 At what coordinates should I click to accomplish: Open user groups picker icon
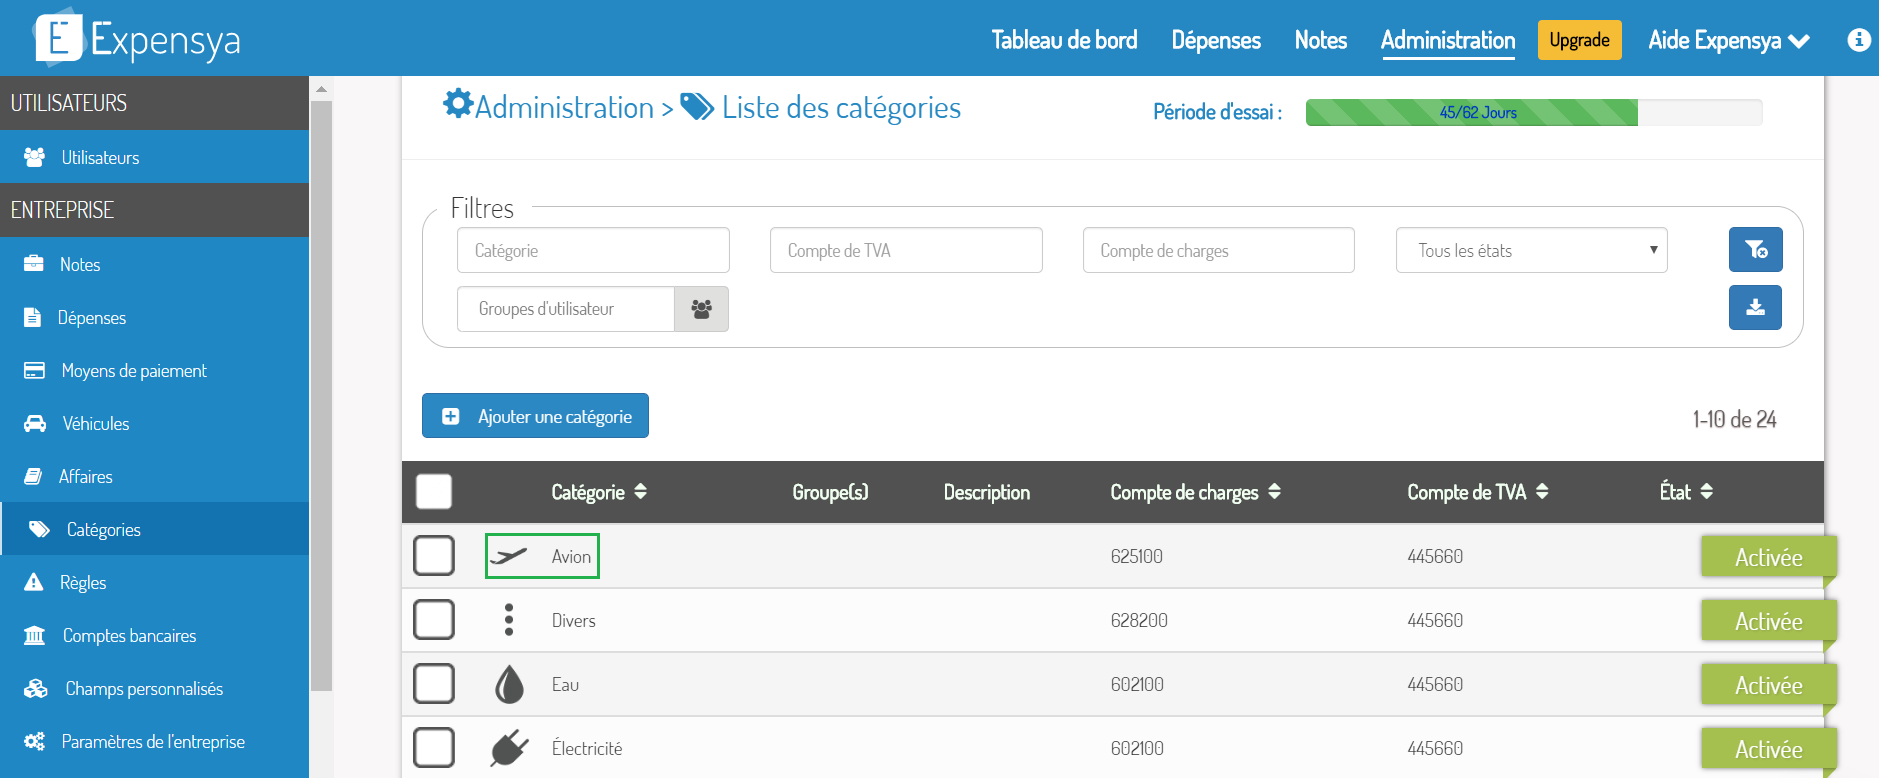click(x=701, y=309)
